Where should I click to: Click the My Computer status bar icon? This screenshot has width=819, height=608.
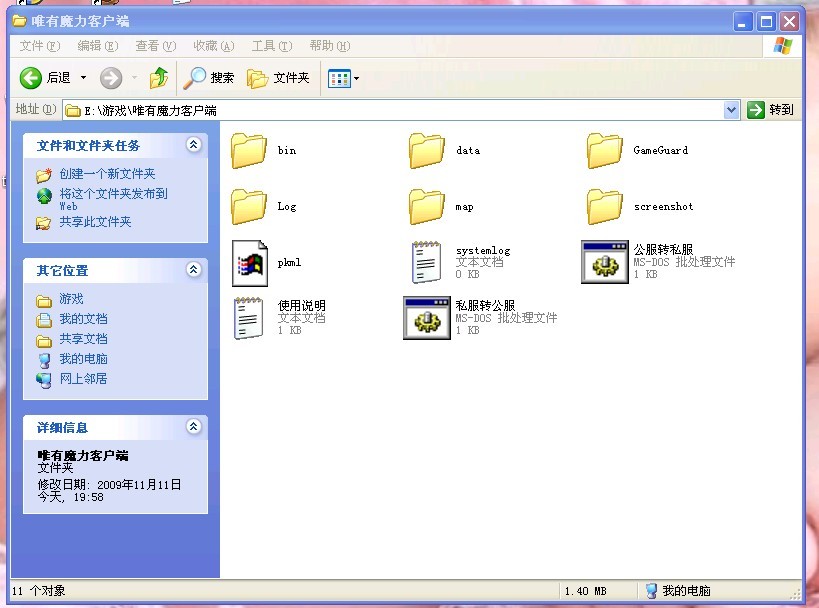(x=651, y=591)
